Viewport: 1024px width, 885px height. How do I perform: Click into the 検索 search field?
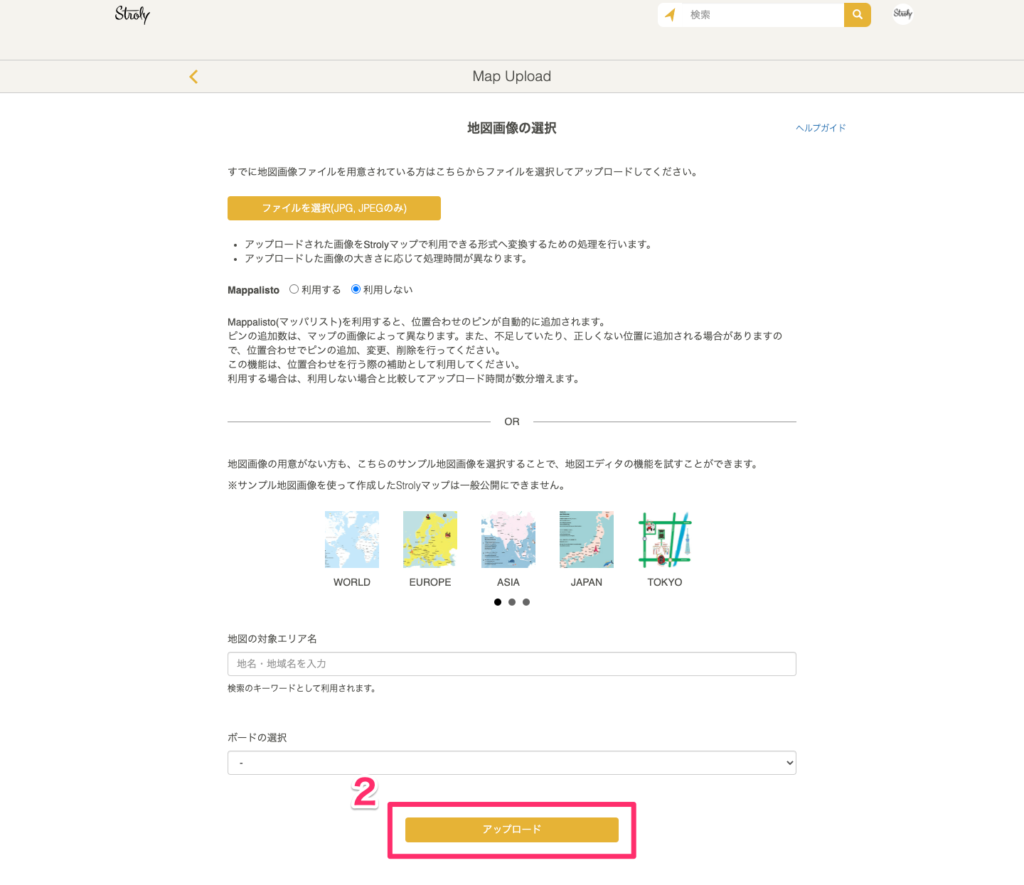[x=762, y=15]
